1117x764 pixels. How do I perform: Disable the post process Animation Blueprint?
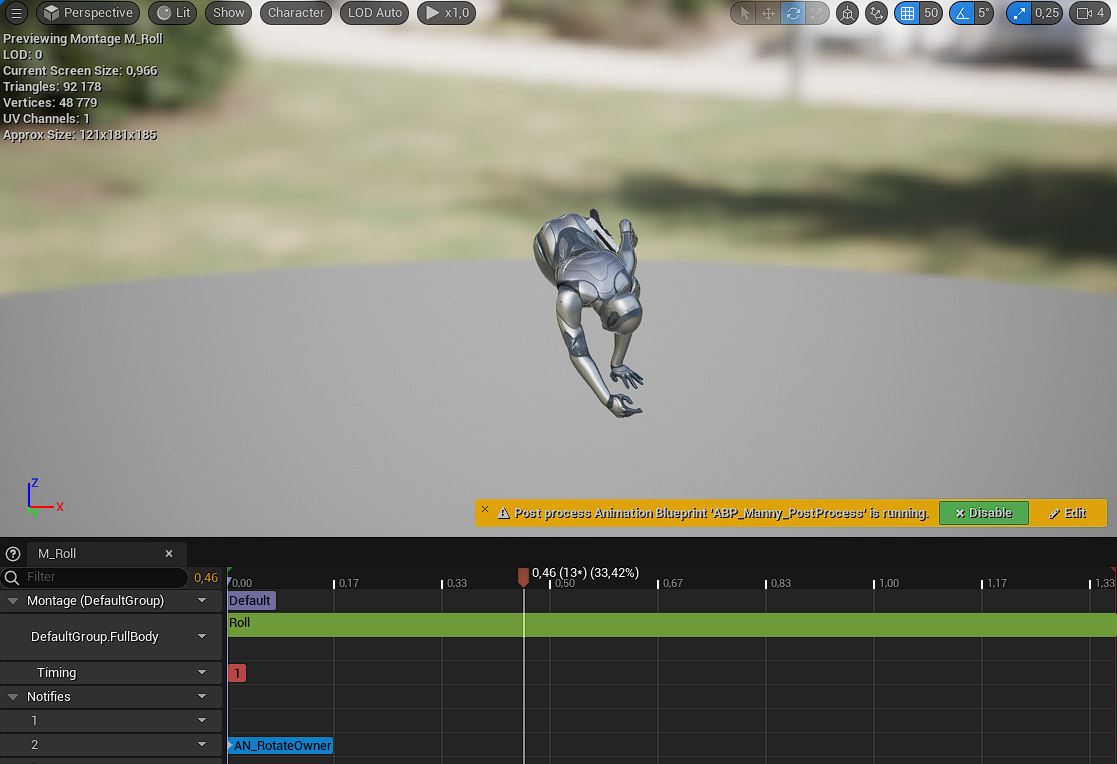pyautogui.click(x=983, y=513)
